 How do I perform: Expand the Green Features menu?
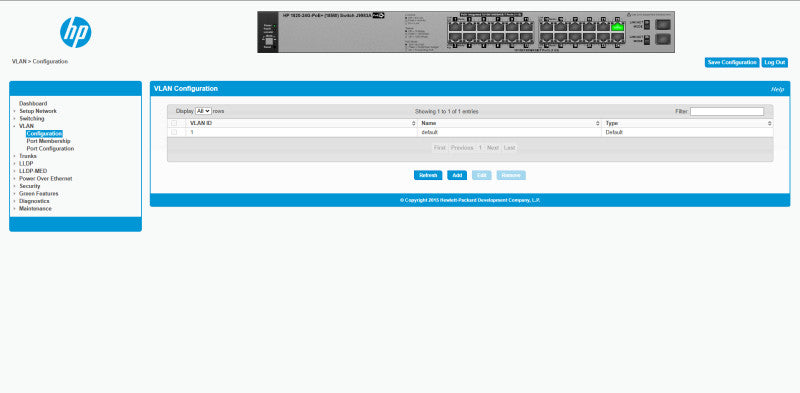(39, 193)
